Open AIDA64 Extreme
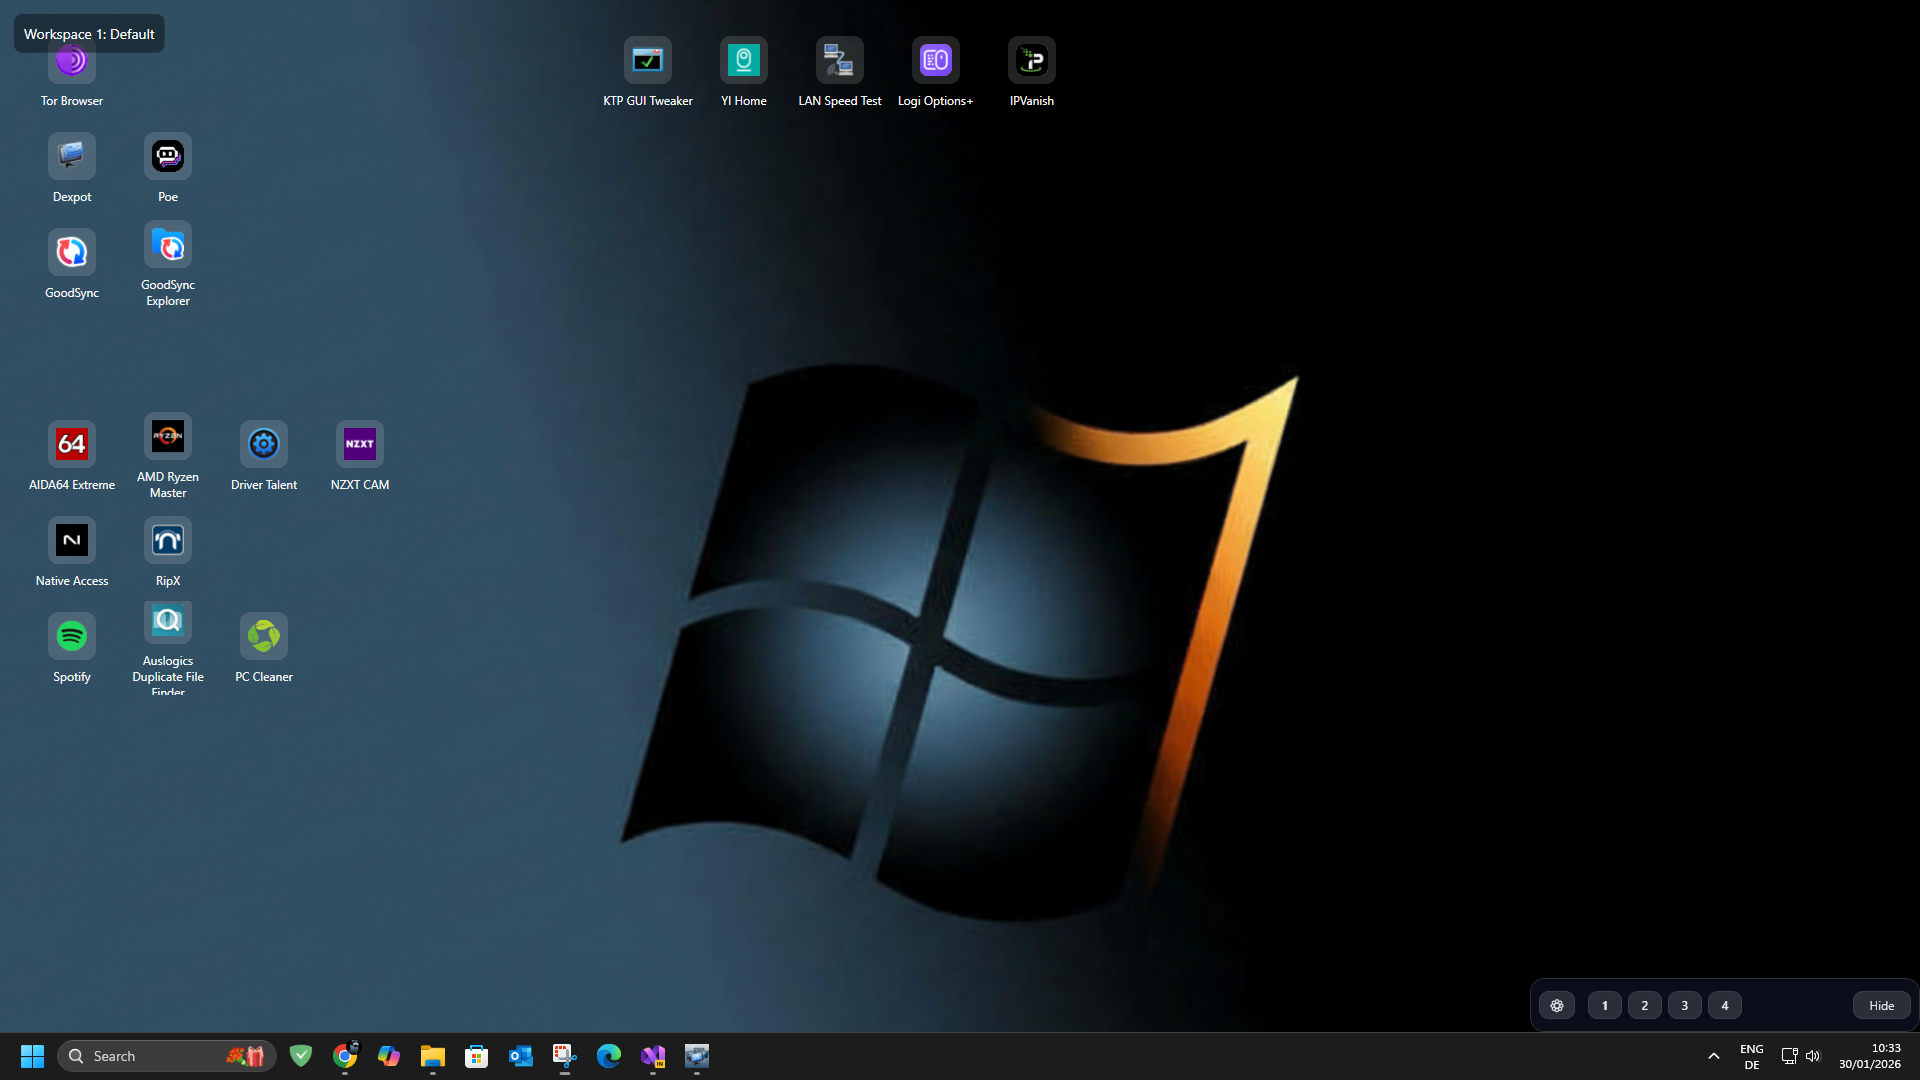Viewport: 1920px width, 1080px height. point(71,444)
